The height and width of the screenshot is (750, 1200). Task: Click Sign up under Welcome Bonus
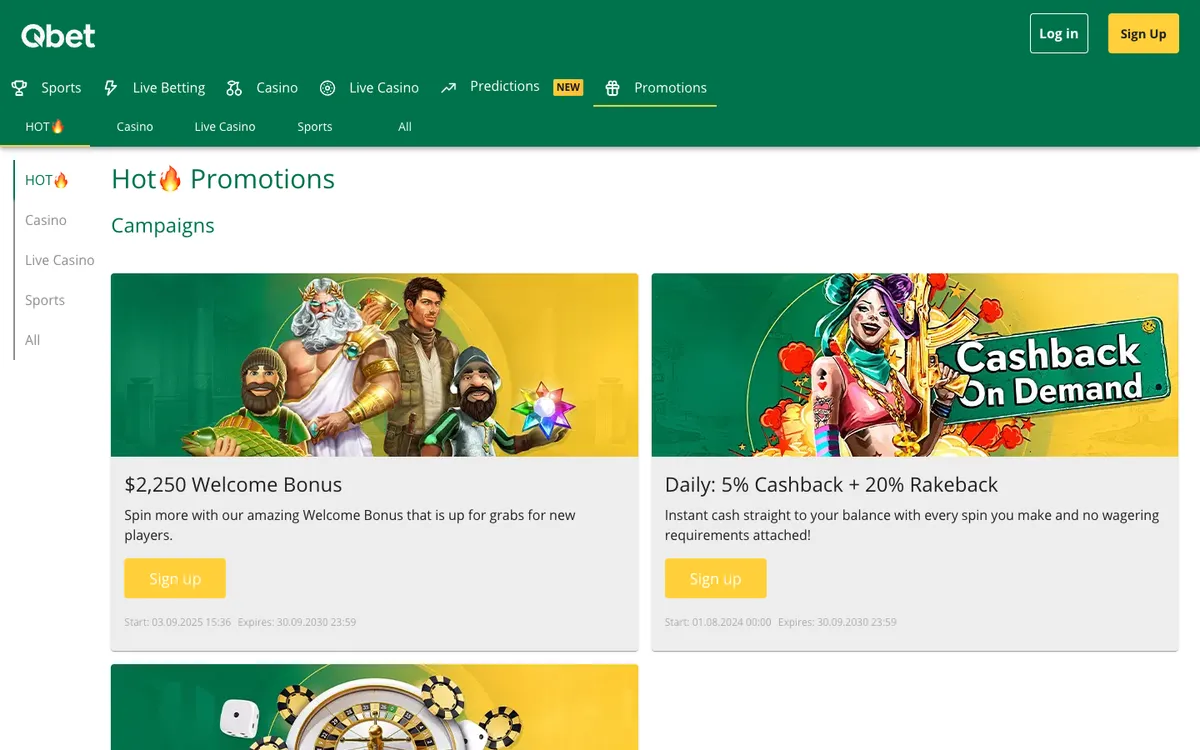point(175,579)
